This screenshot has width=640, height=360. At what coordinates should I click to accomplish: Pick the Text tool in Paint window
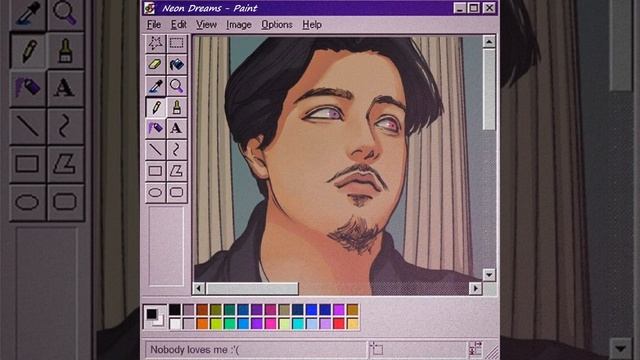176,129
